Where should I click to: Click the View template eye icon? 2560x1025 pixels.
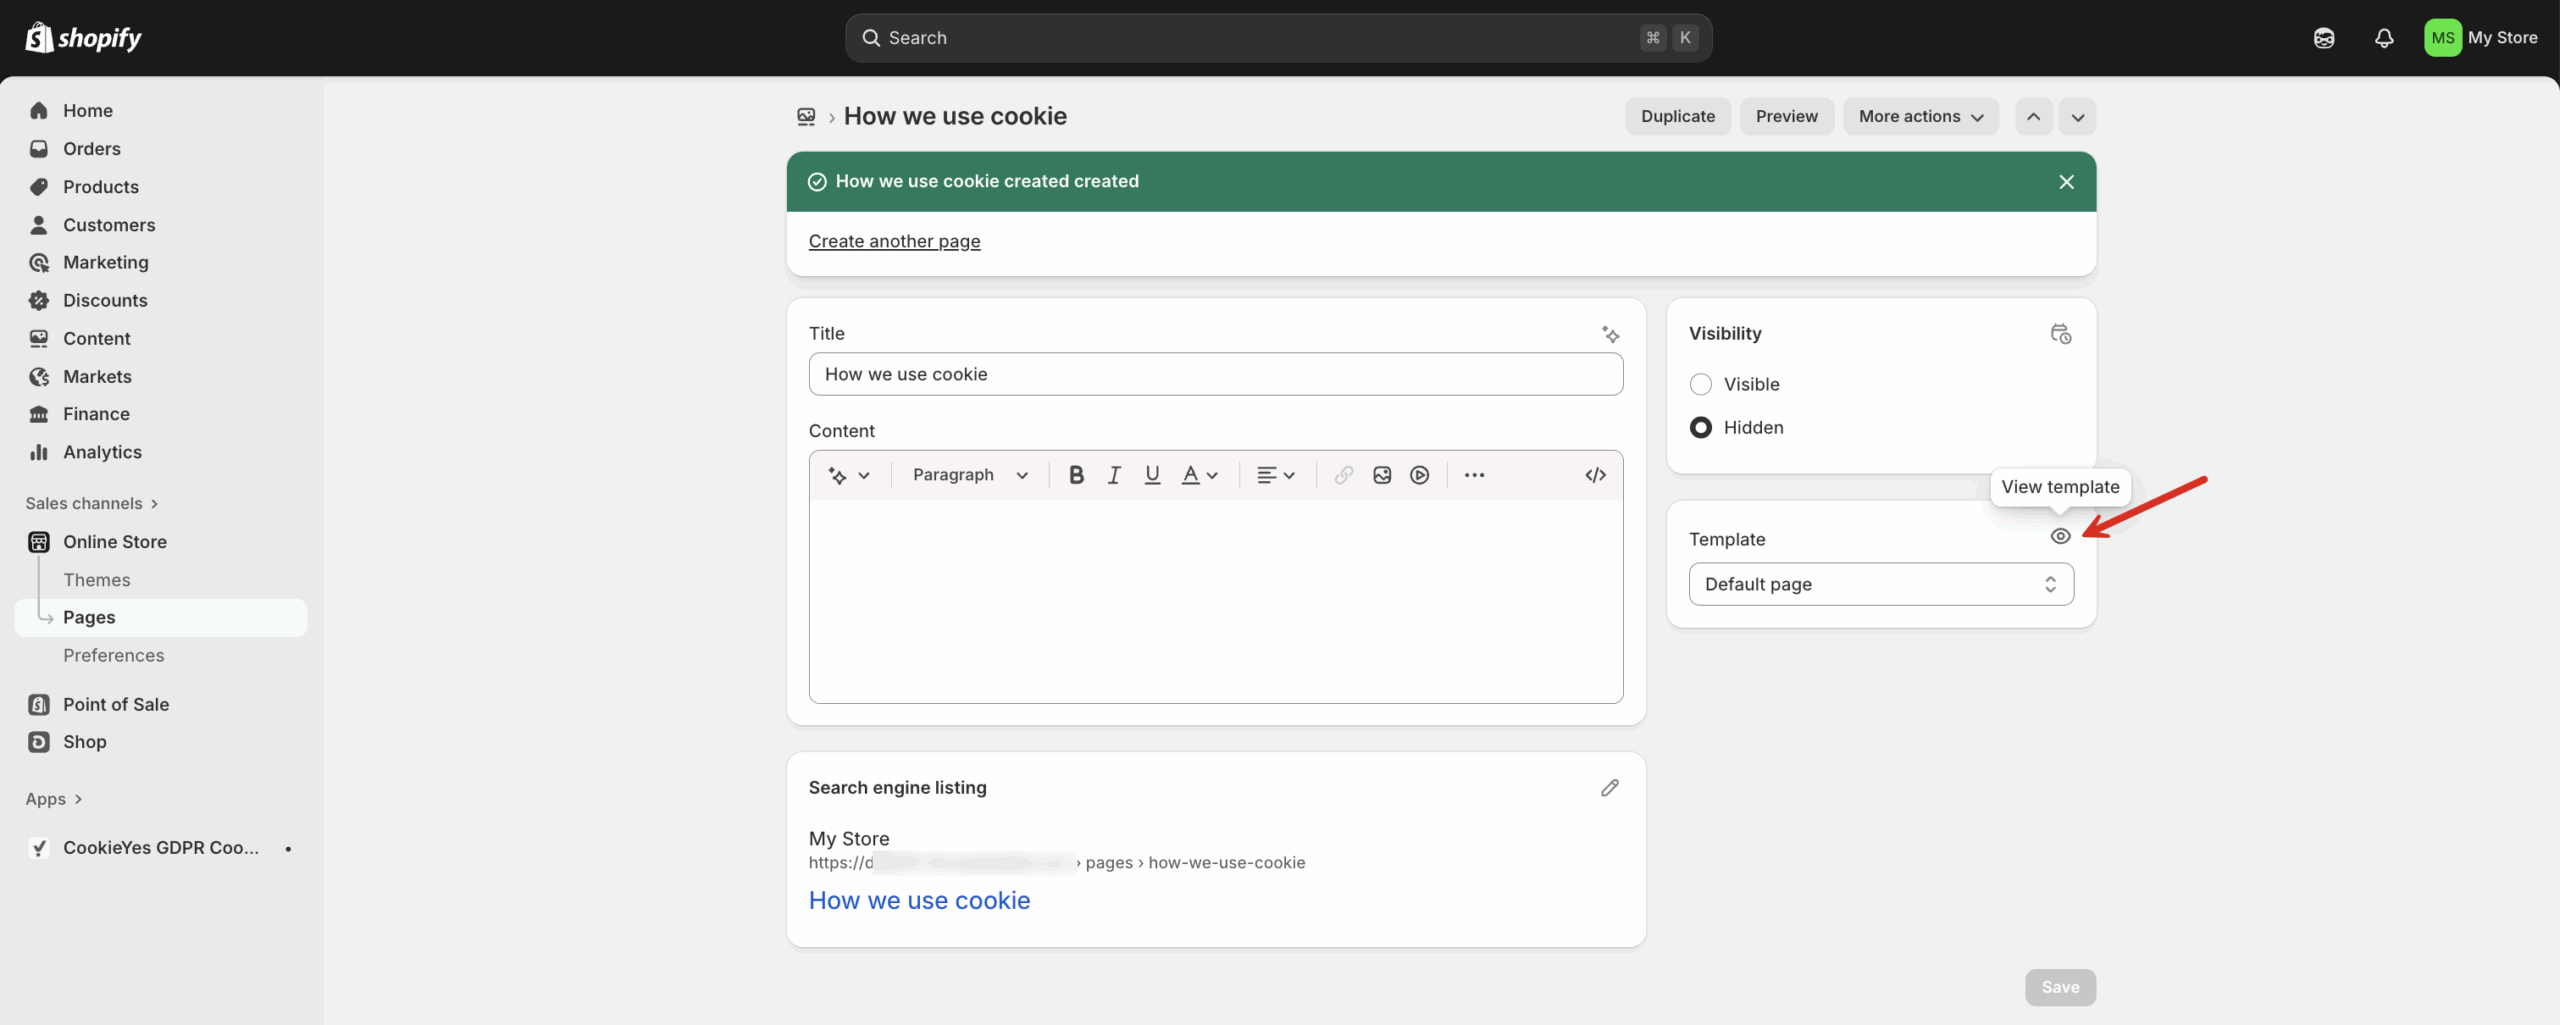(x=2061, y=536)
